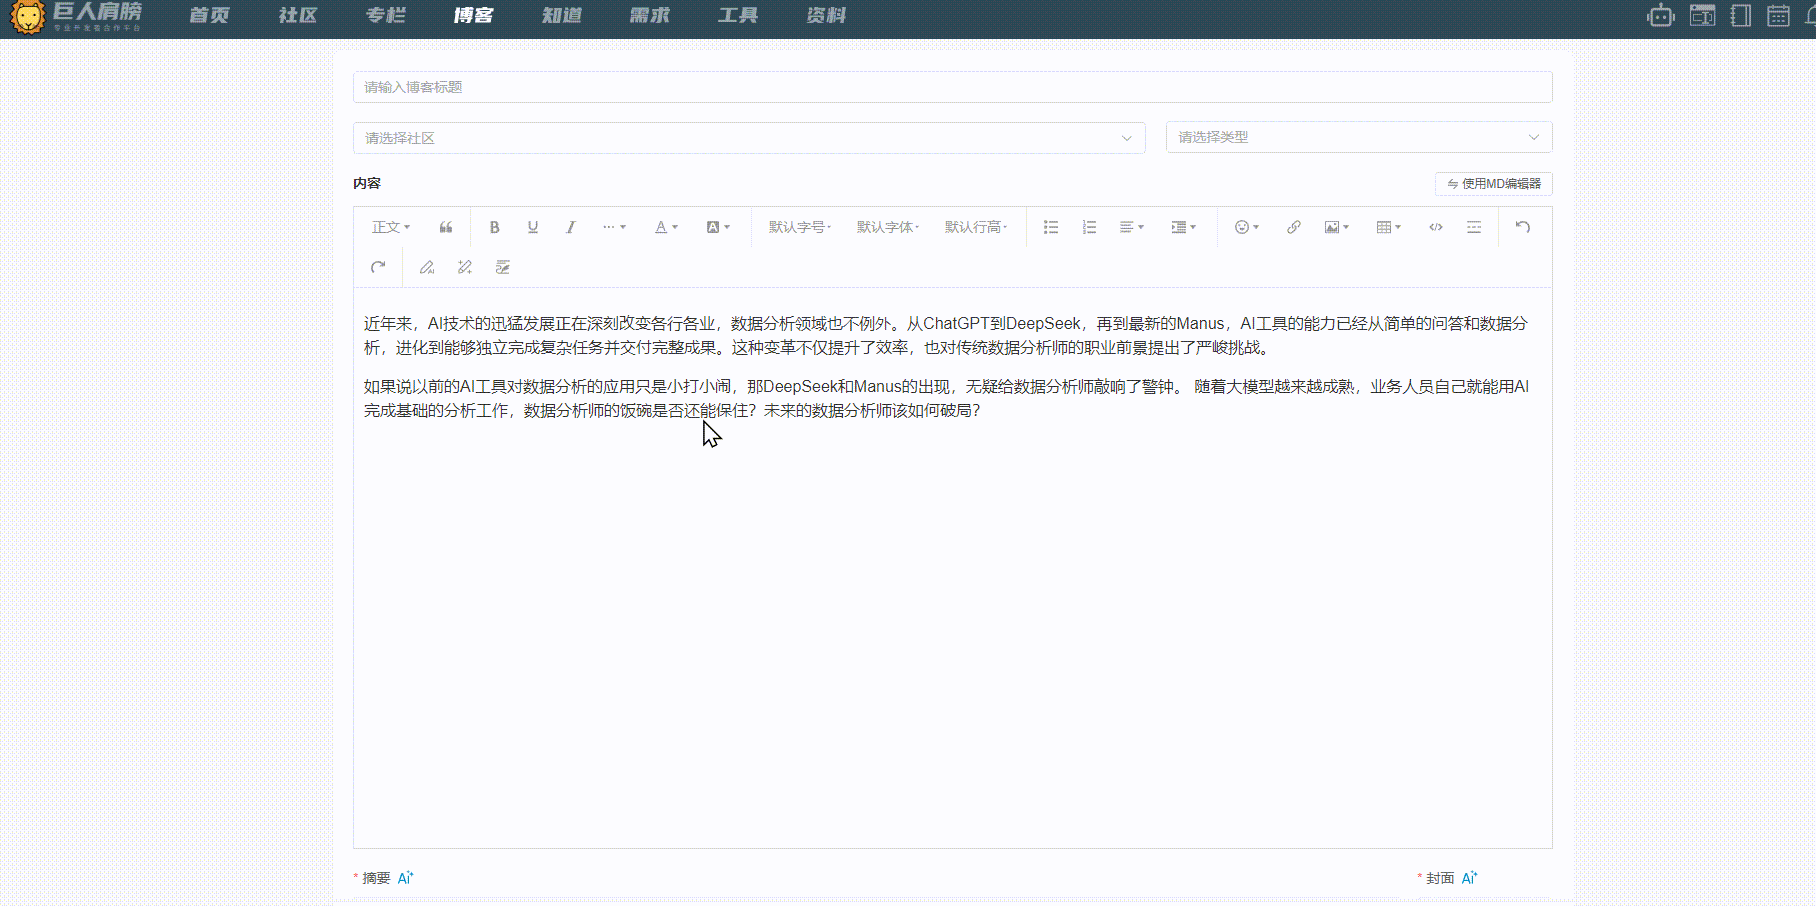Image resolution: width=1816 pixels, height=906 pixels.
Task: Toggle bold formatting
Action: click(x=494, y=227)
